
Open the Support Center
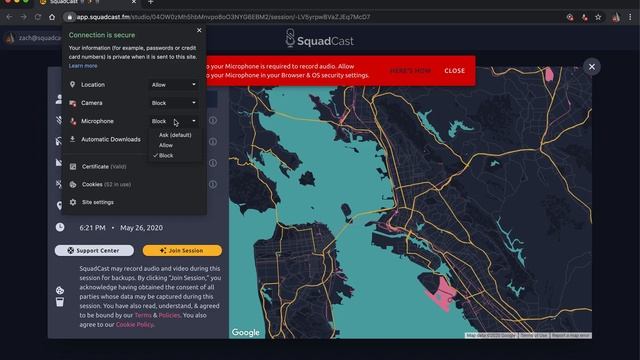coord(94,251)
